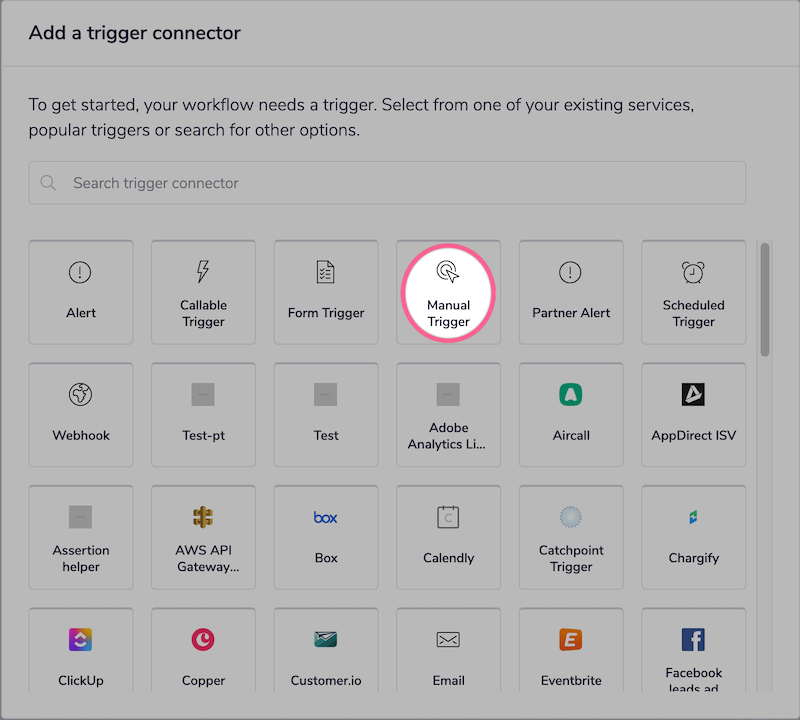Choose the Alert trigger connector
This screenshot has width=800, height=720.
81,292
